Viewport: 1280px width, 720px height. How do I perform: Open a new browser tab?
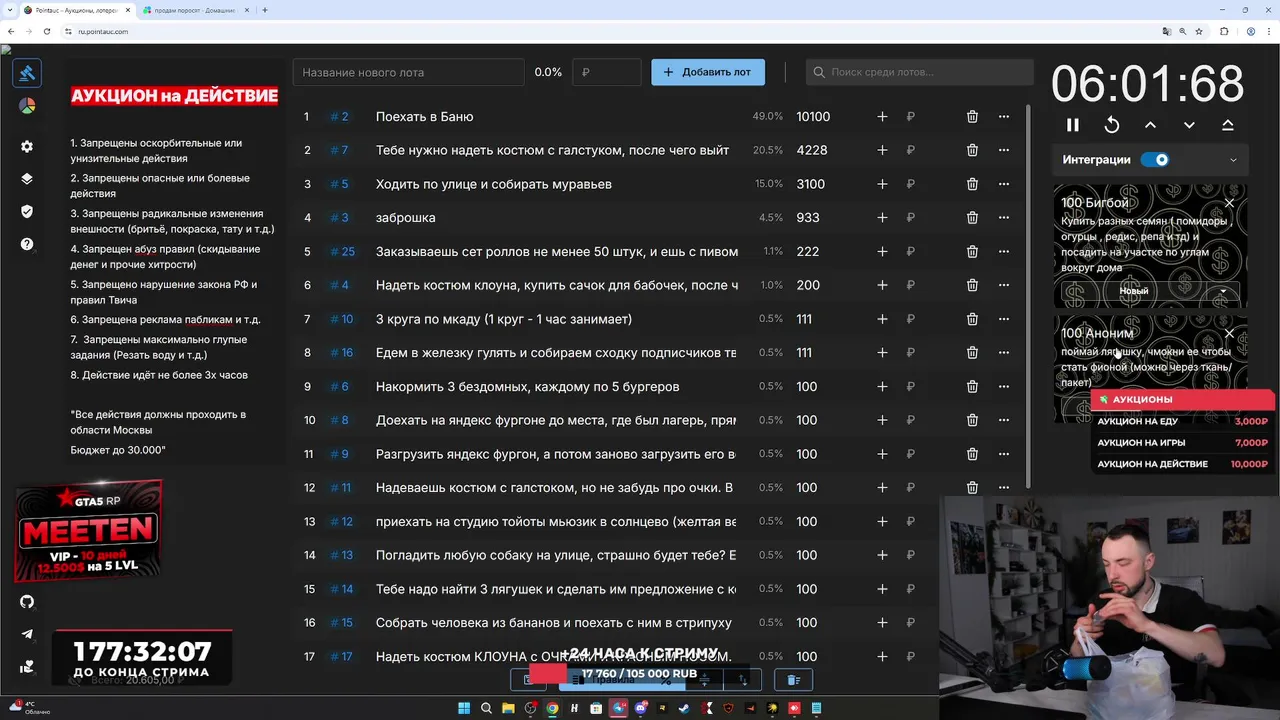[265, 10]
